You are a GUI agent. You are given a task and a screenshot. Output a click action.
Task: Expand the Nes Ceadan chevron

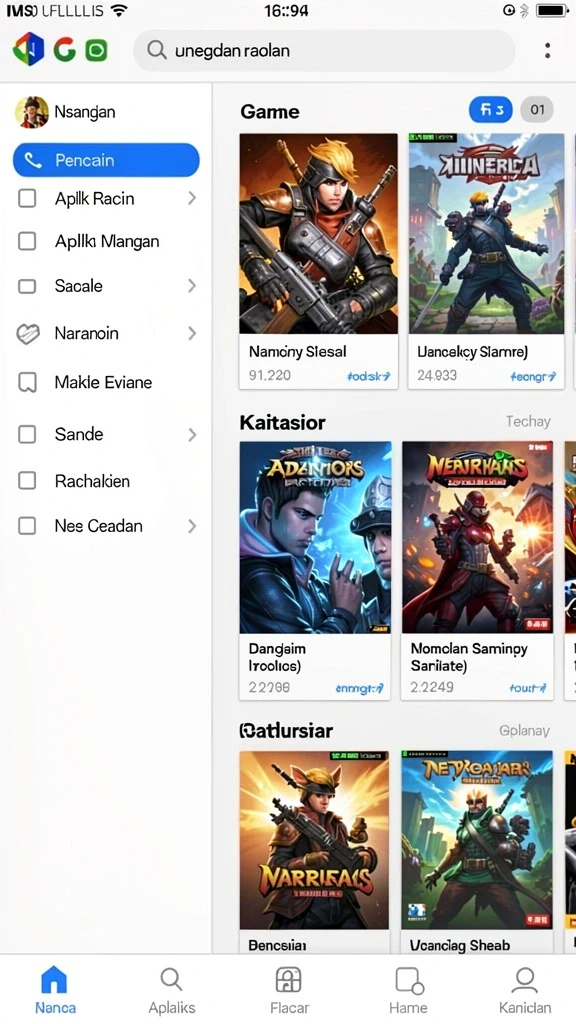pos(192,526)
